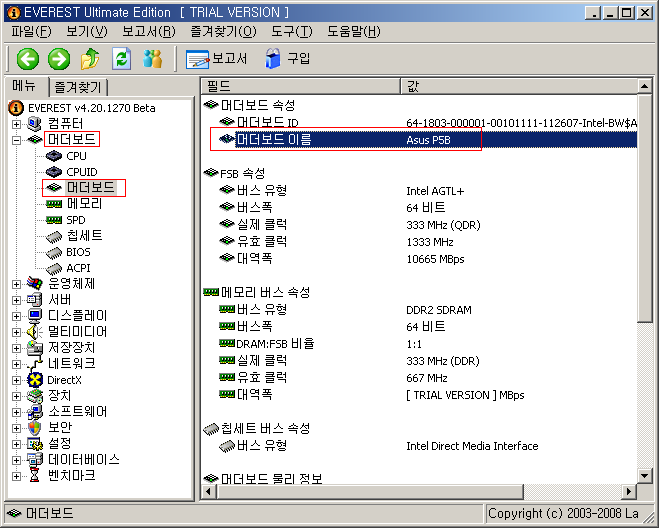Click the vertical scrollbar down arrow
659x528 pixels.
[644, 476]
